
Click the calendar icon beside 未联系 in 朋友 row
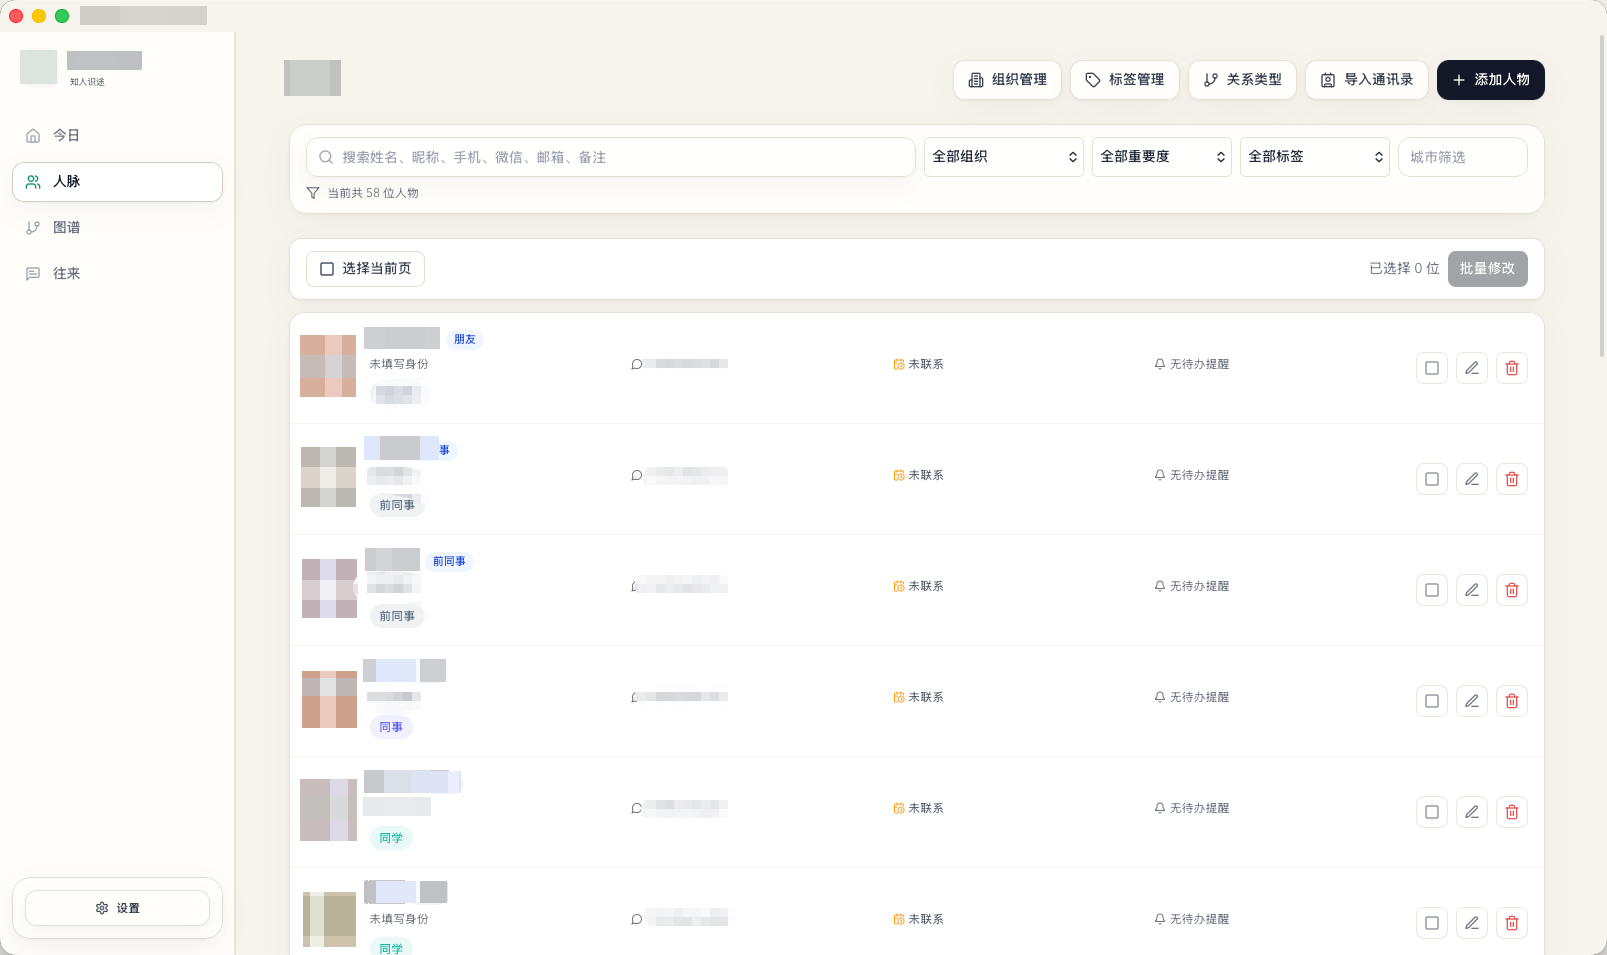tap(899, 364)
